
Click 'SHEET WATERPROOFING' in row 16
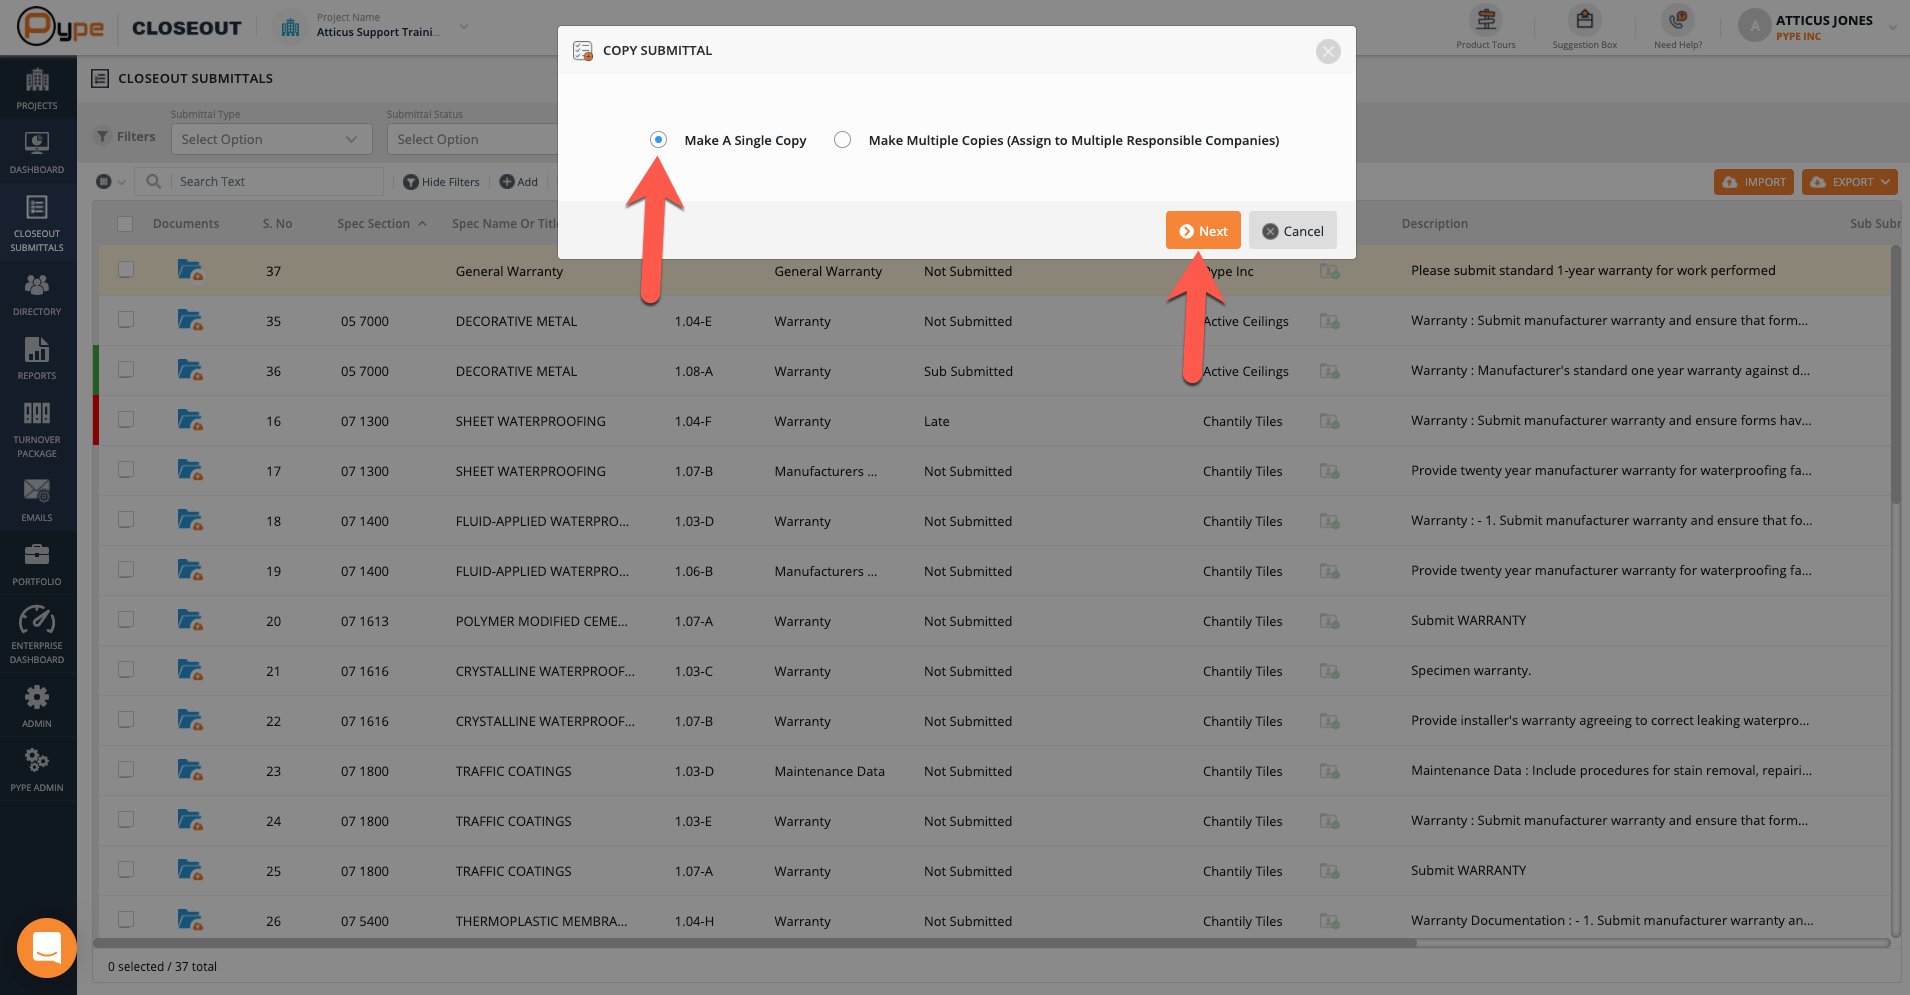[531, 421]
